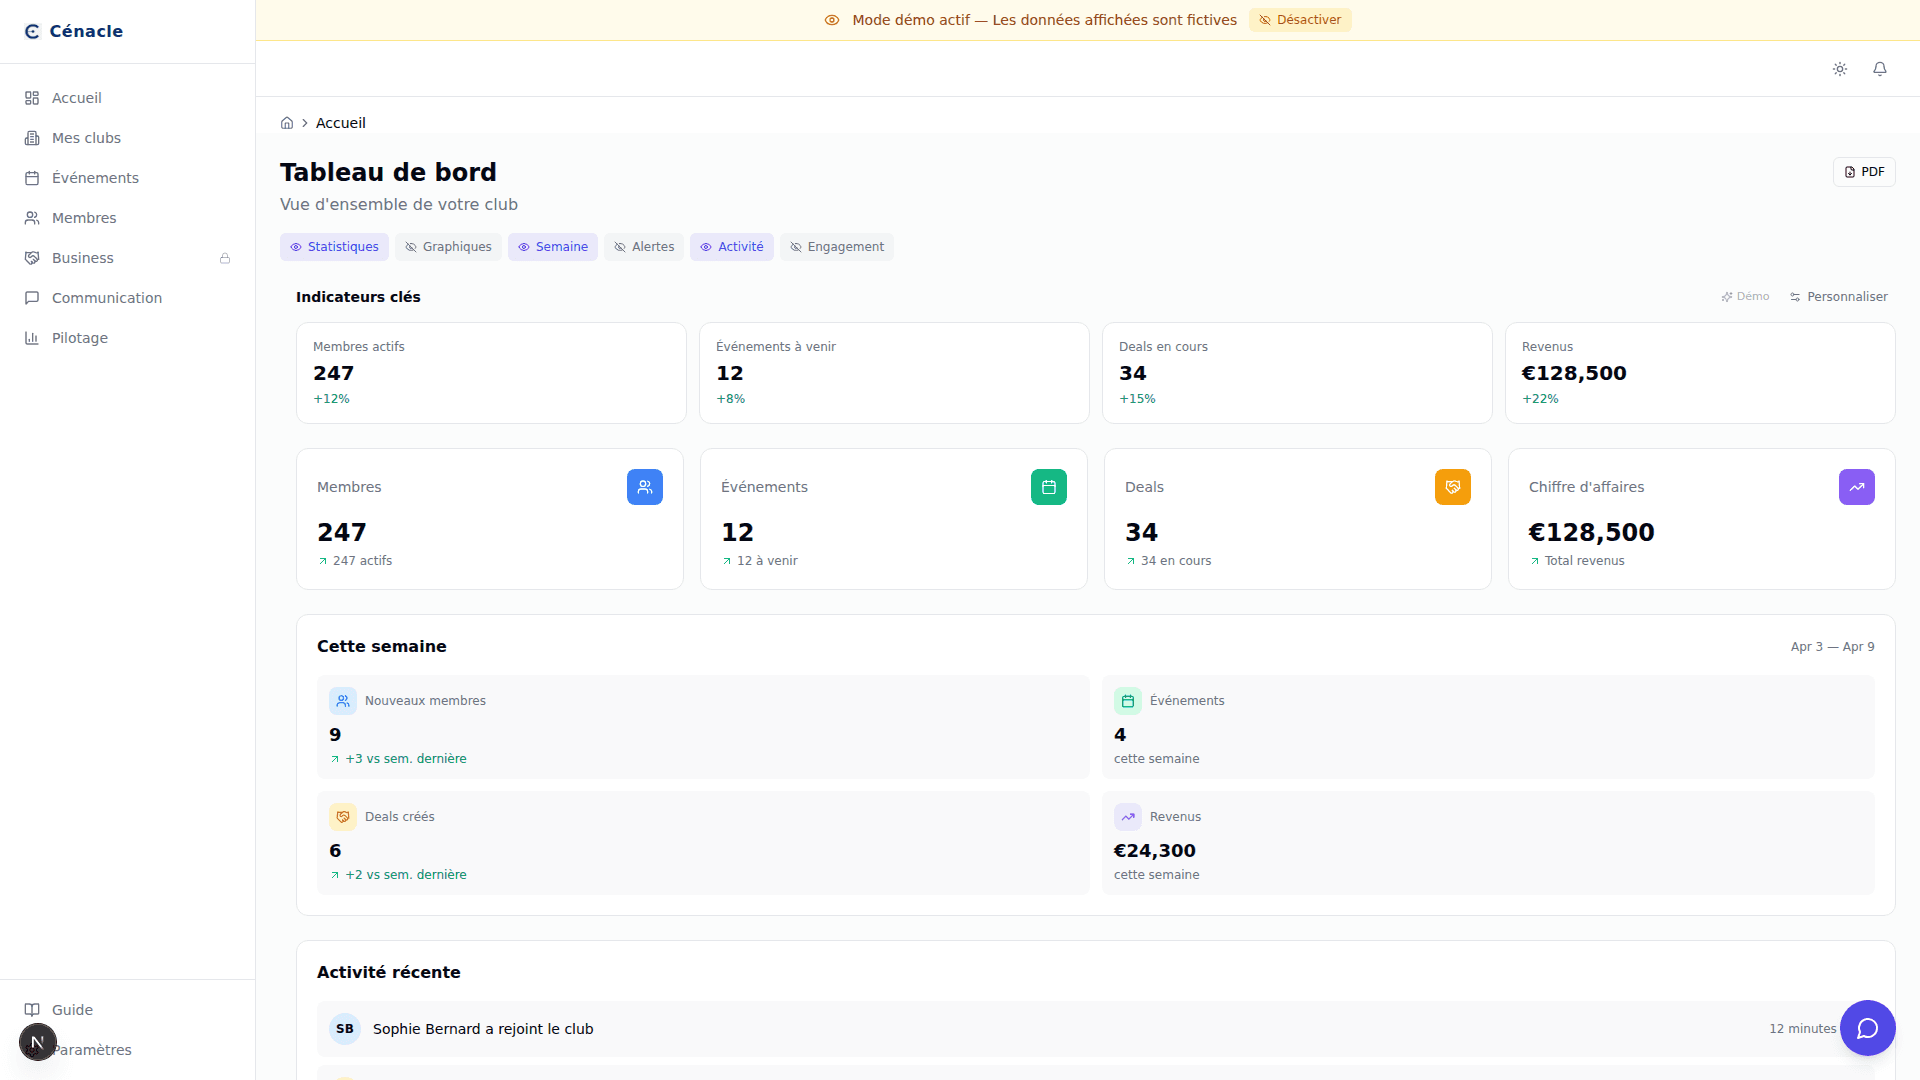Open the chat via the floating bubble icon
The height and width of the screenshot is (1080, 1920).
tap(1868, 1028)
